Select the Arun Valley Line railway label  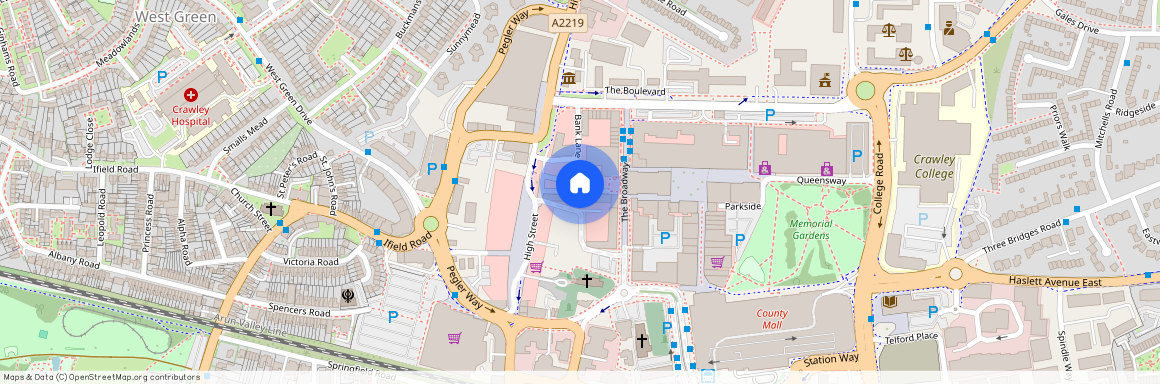coord(250,325)
